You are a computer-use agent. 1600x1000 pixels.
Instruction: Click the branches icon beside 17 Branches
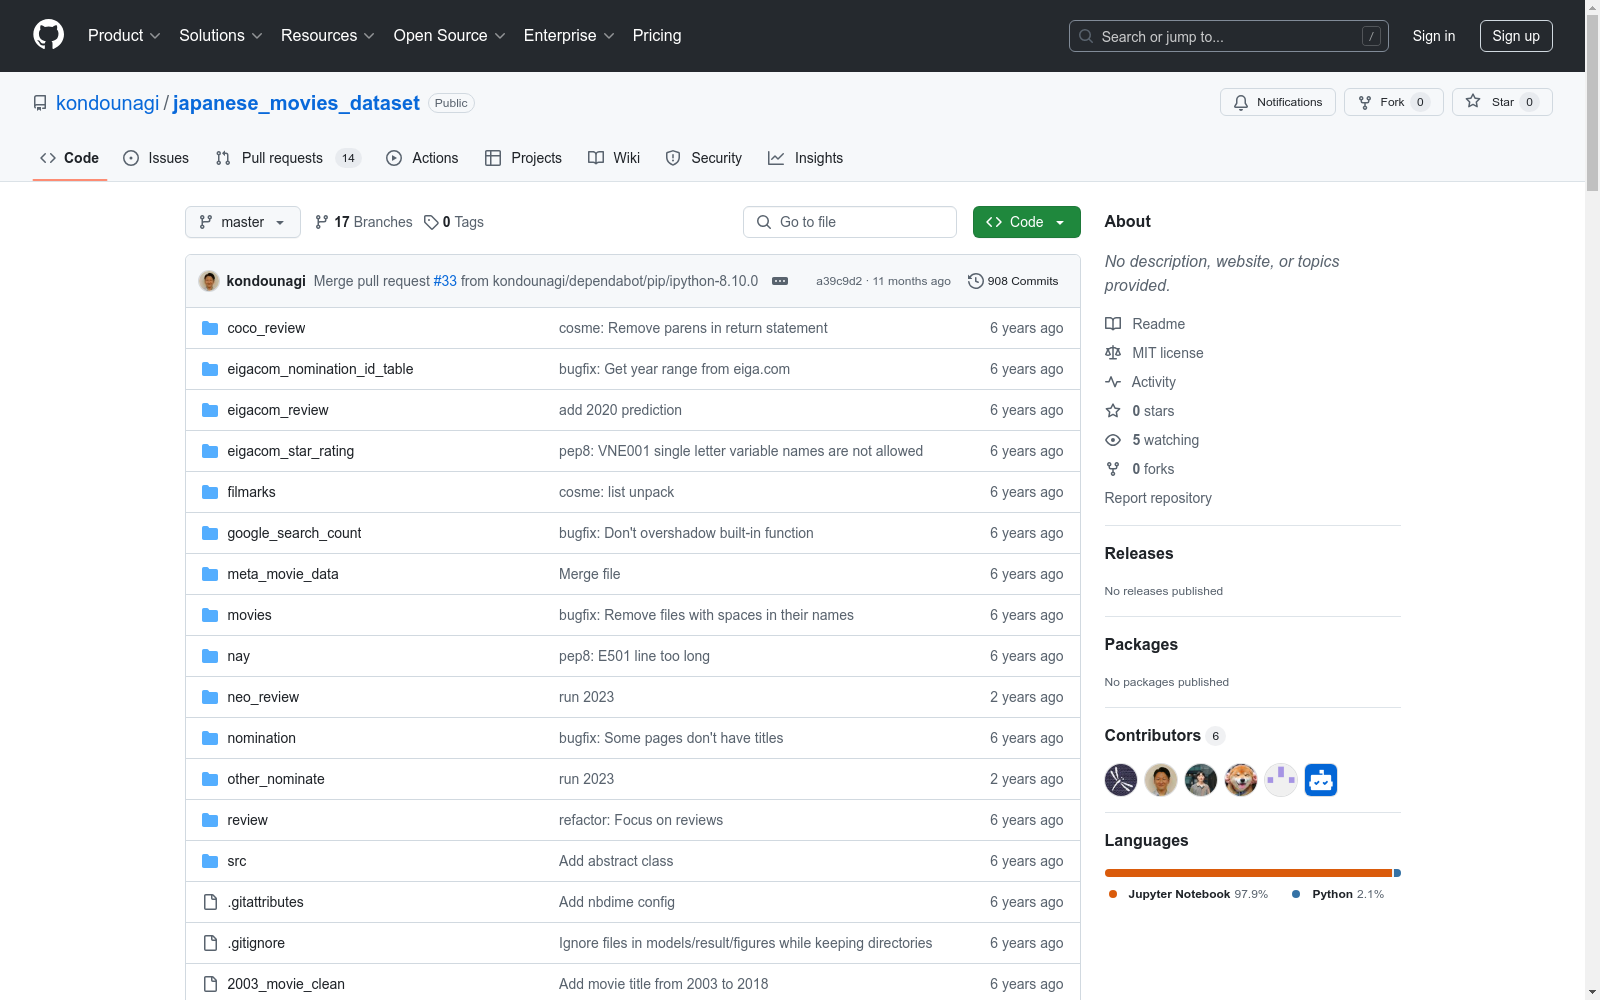click(322, 222)
